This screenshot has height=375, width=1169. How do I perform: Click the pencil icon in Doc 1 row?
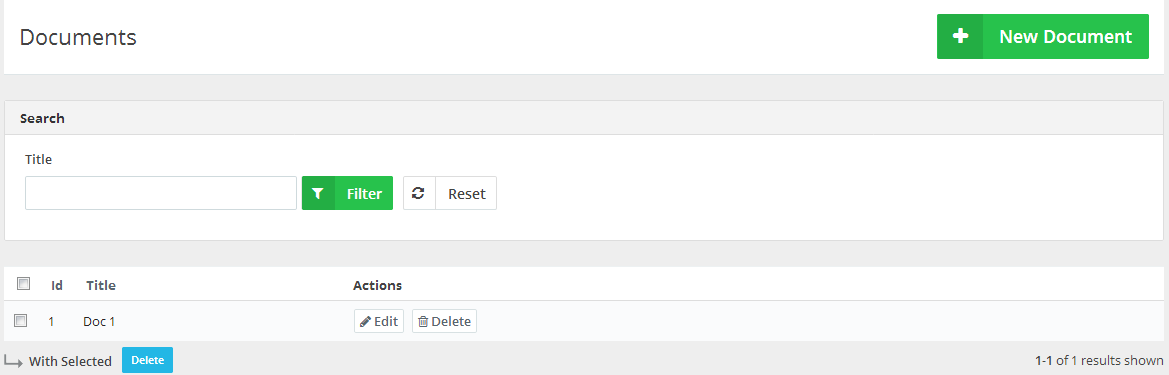click(x=365, y=321)
